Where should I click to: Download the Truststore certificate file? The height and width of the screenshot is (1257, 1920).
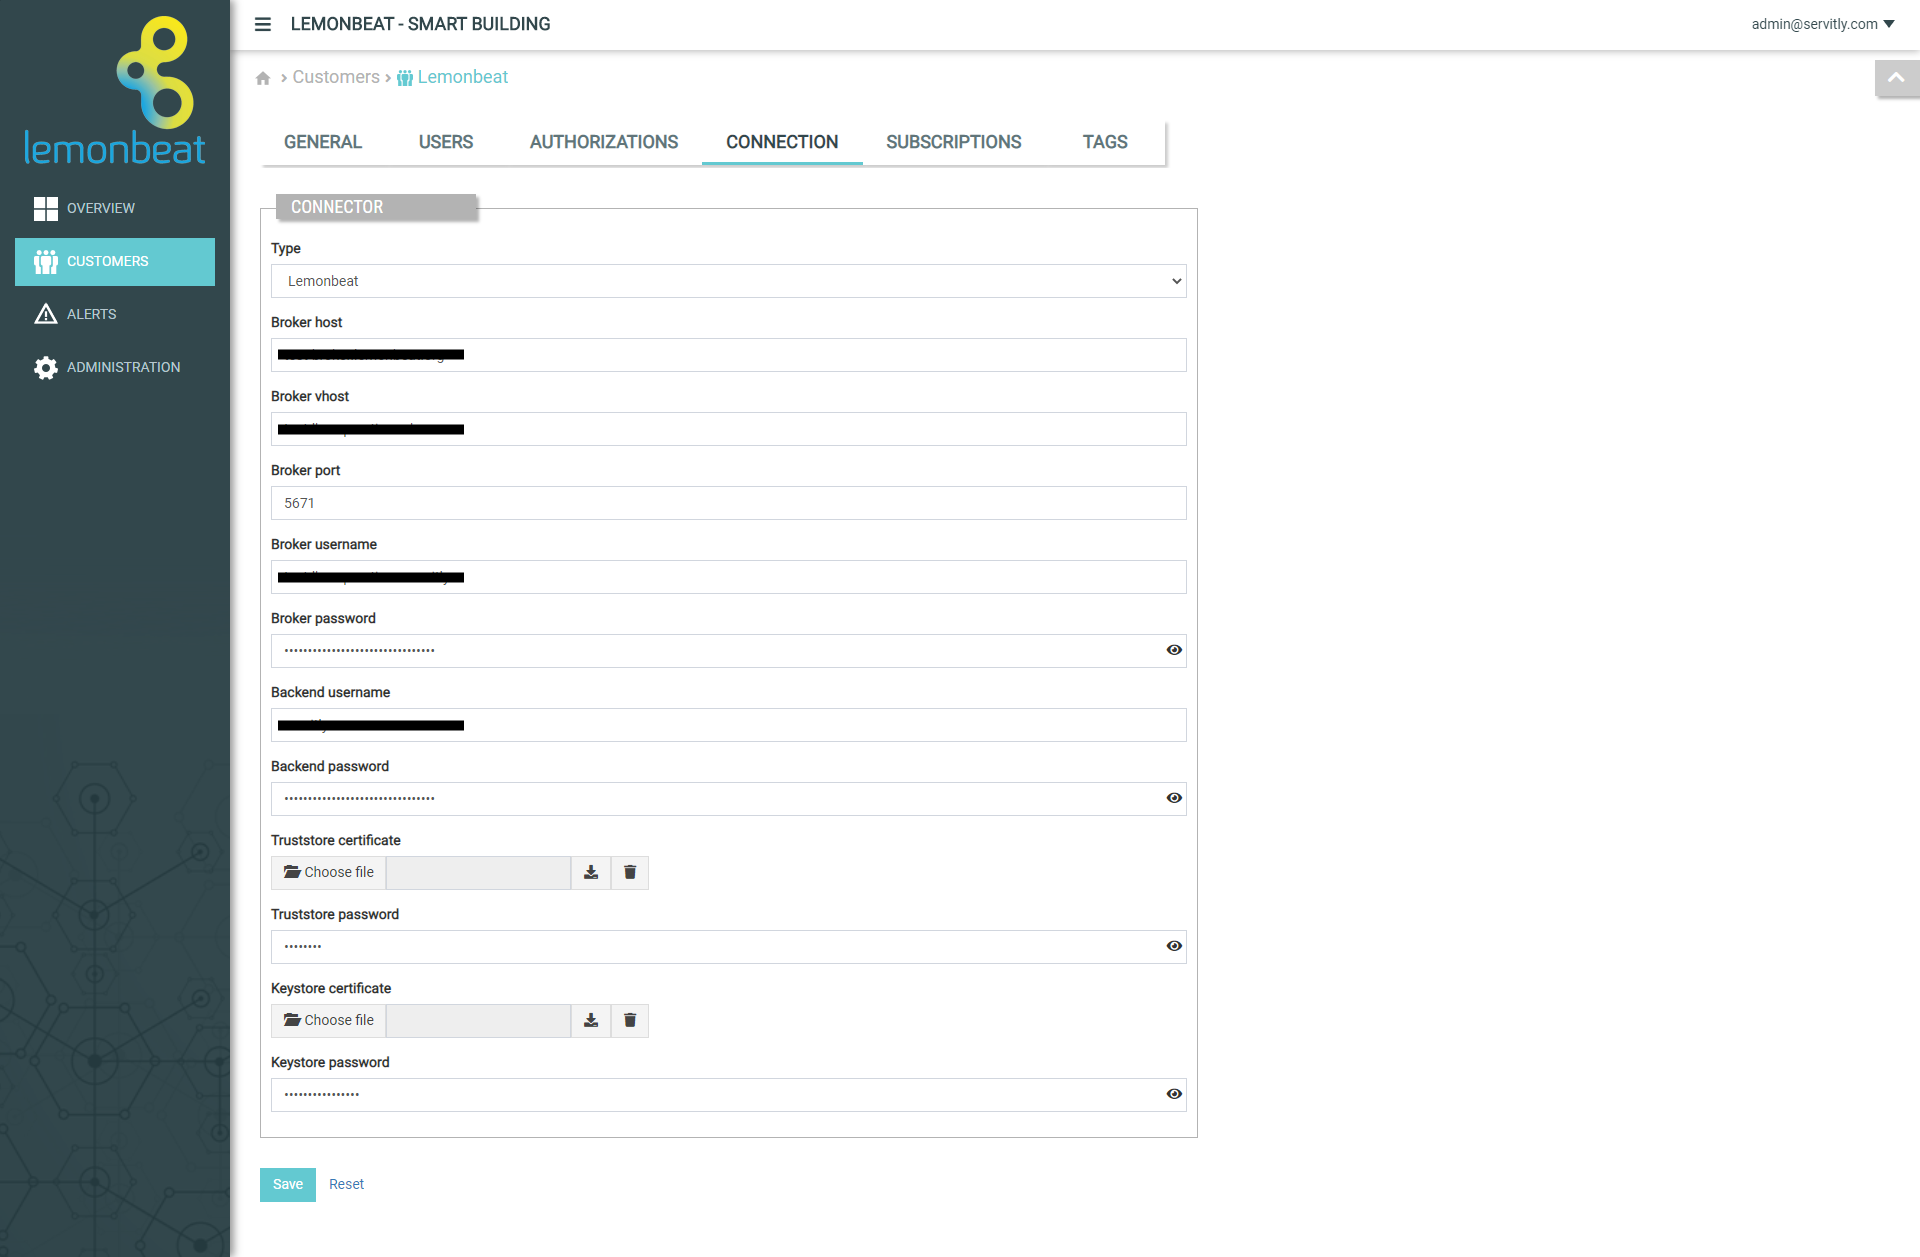(x=591, y=873)
